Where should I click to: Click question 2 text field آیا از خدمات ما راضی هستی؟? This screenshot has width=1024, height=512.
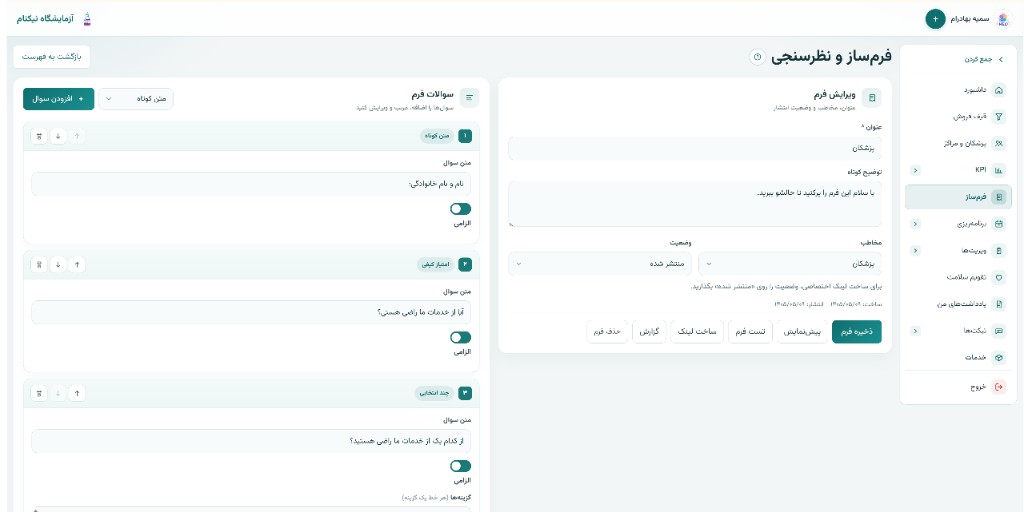[251, 312]
